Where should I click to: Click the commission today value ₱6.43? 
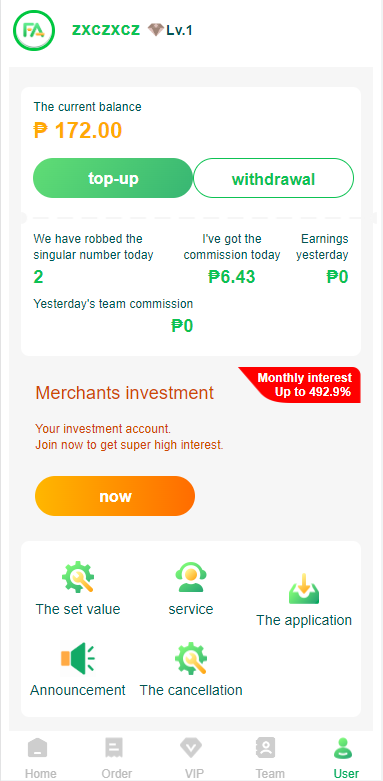(232, 276)
